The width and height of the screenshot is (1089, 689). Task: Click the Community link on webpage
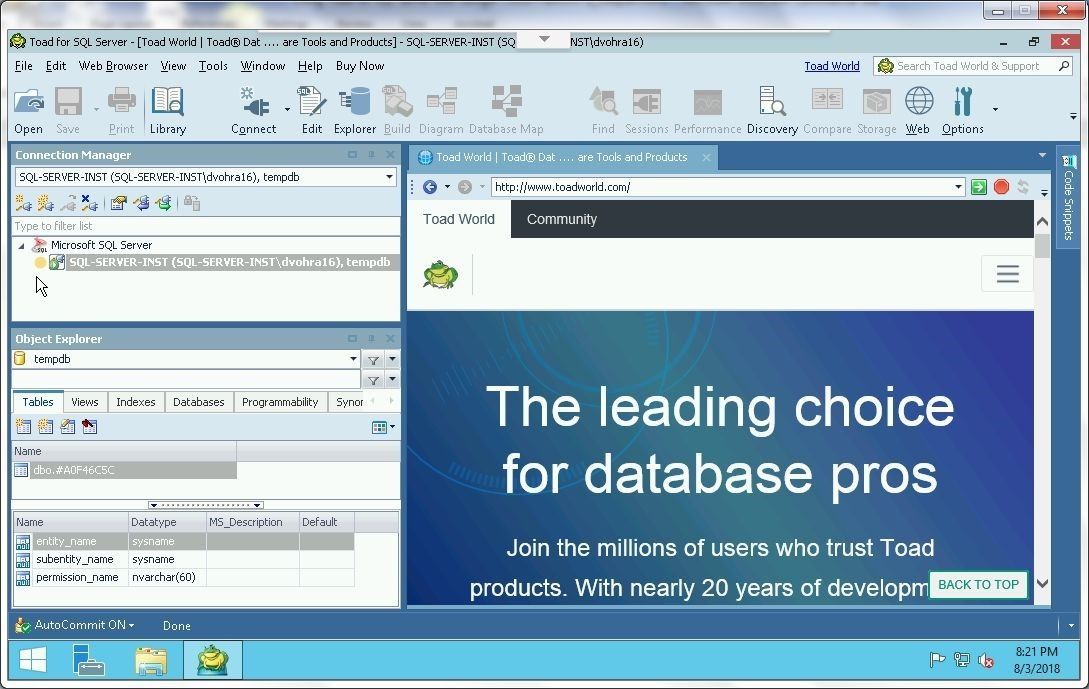tap(561, 219)
